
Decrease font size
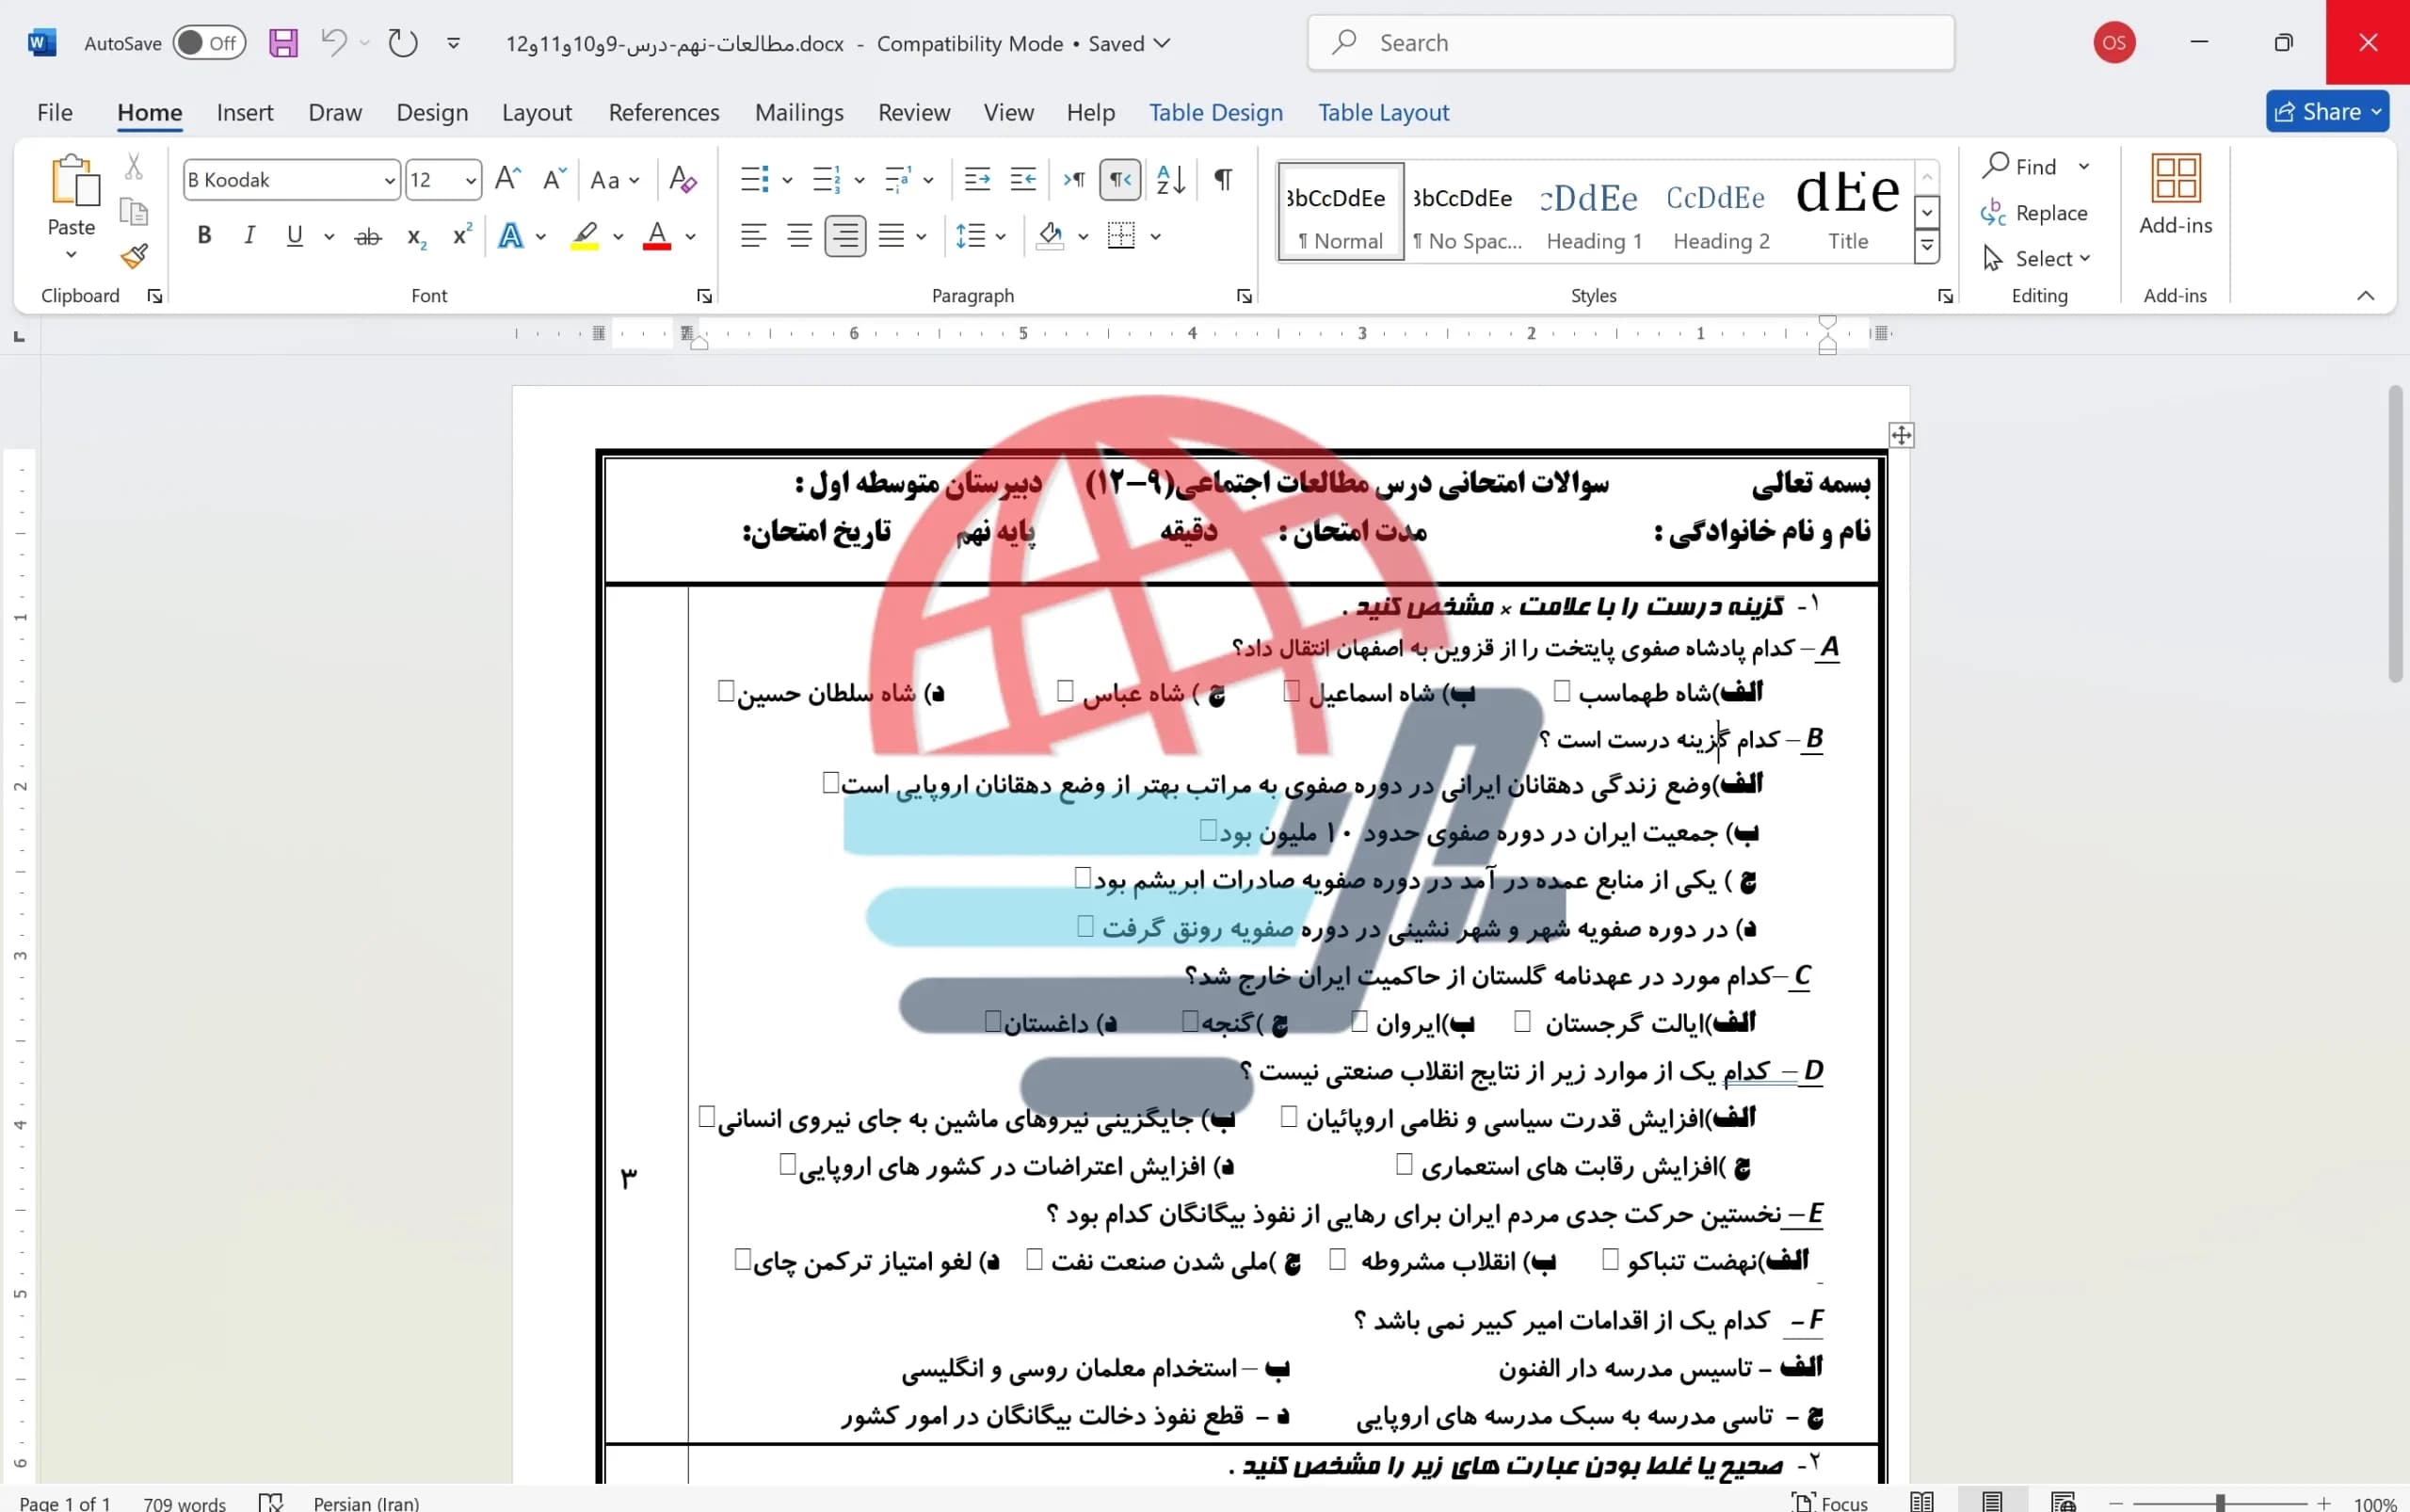click(554, 180)
